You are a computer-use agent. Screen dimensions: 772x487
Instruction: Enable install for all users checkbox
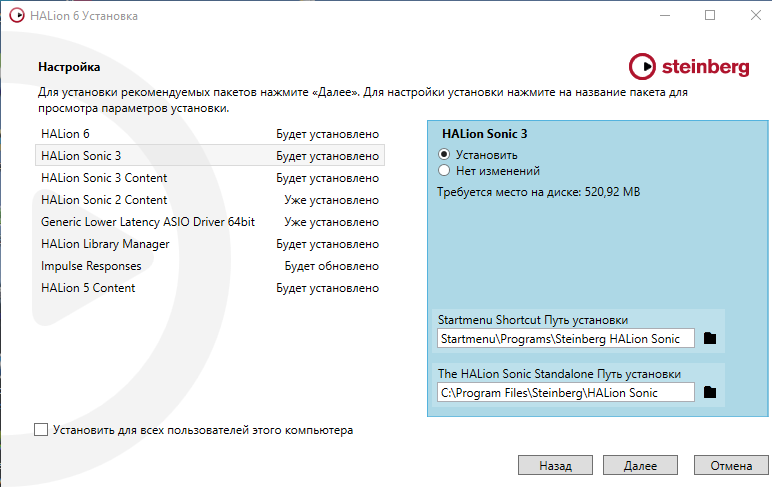pos(41,430)
